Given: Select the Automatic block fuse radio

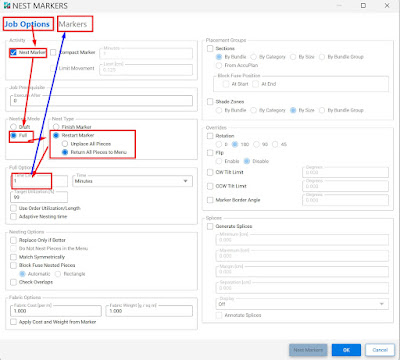Looking at the screenshot, I should pos(22,274).
